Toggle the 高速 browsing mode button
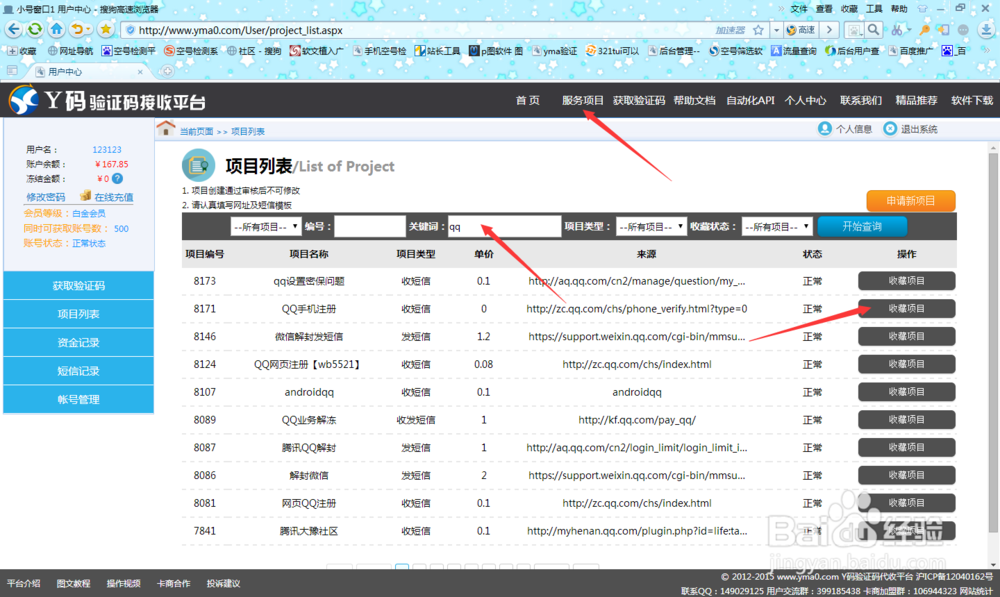This screenshot has height=597, width=1000. click(x=801, y=30)
